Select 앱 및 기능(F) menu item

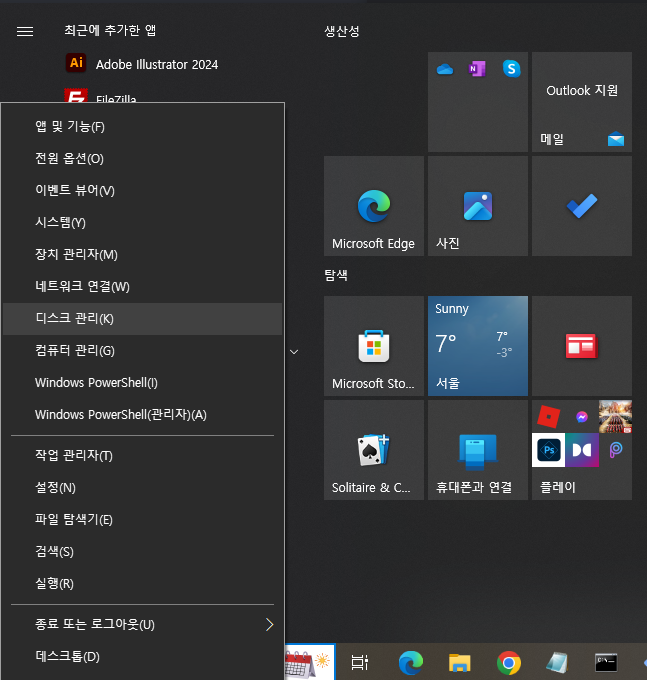(143, 127)
